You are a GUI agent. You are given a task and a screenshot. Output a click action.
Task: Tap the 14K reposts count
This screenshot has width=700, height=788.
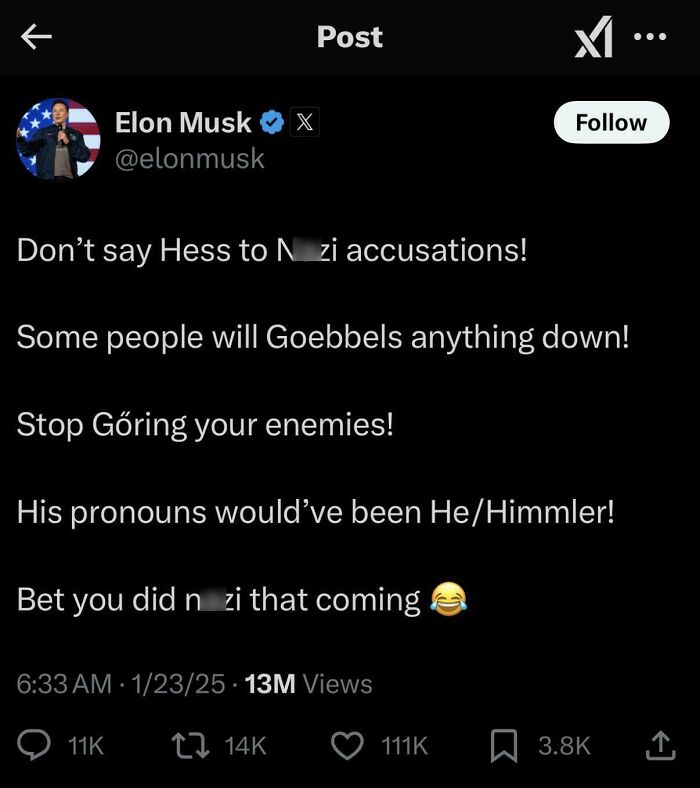tap(245, 746)
